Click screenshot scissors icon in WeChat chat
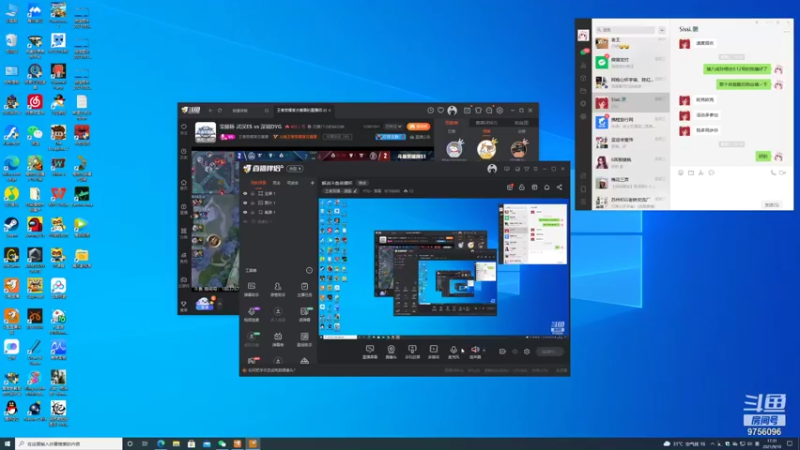 pyautogui.click(x=701, y=173)
